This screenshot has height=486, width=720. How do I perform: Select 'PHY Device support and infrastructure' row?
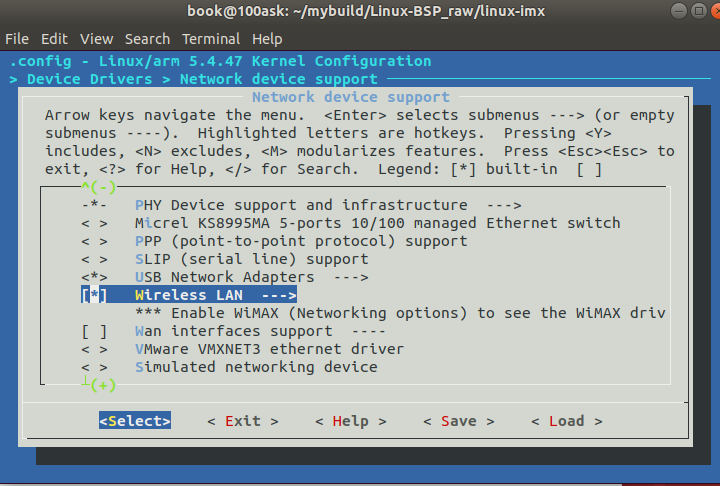(x=301, y=205)
